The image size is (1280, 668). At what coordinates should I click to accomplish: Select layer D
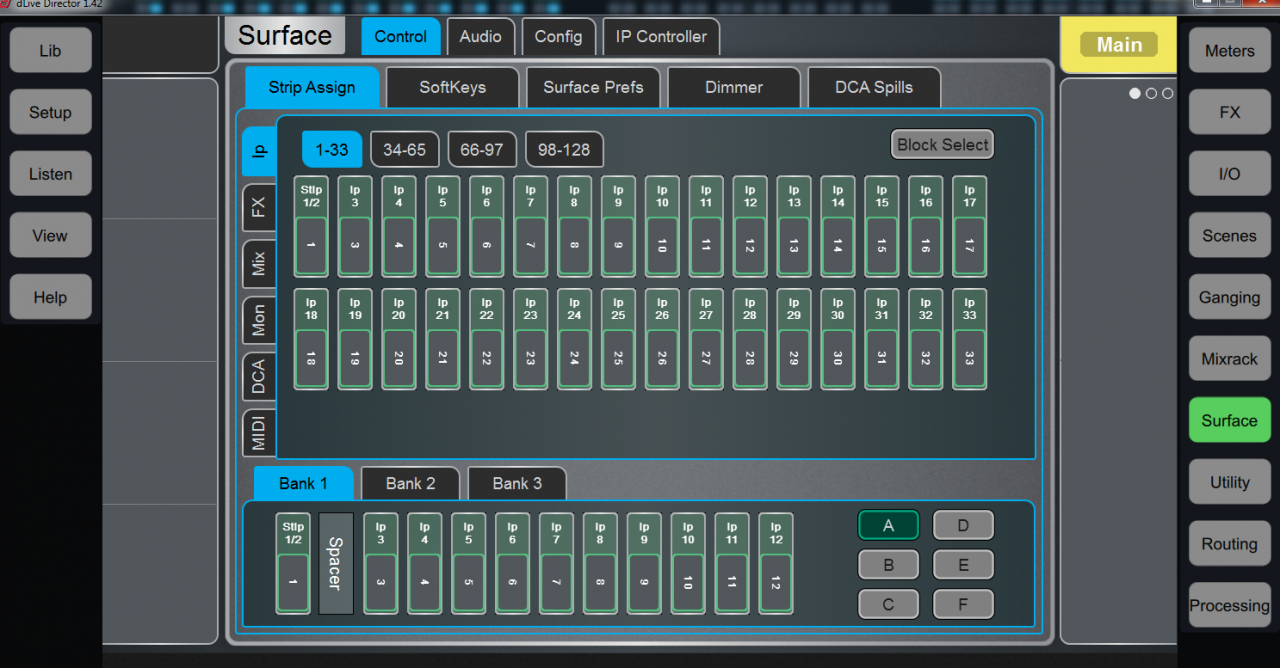pos(963,525)
